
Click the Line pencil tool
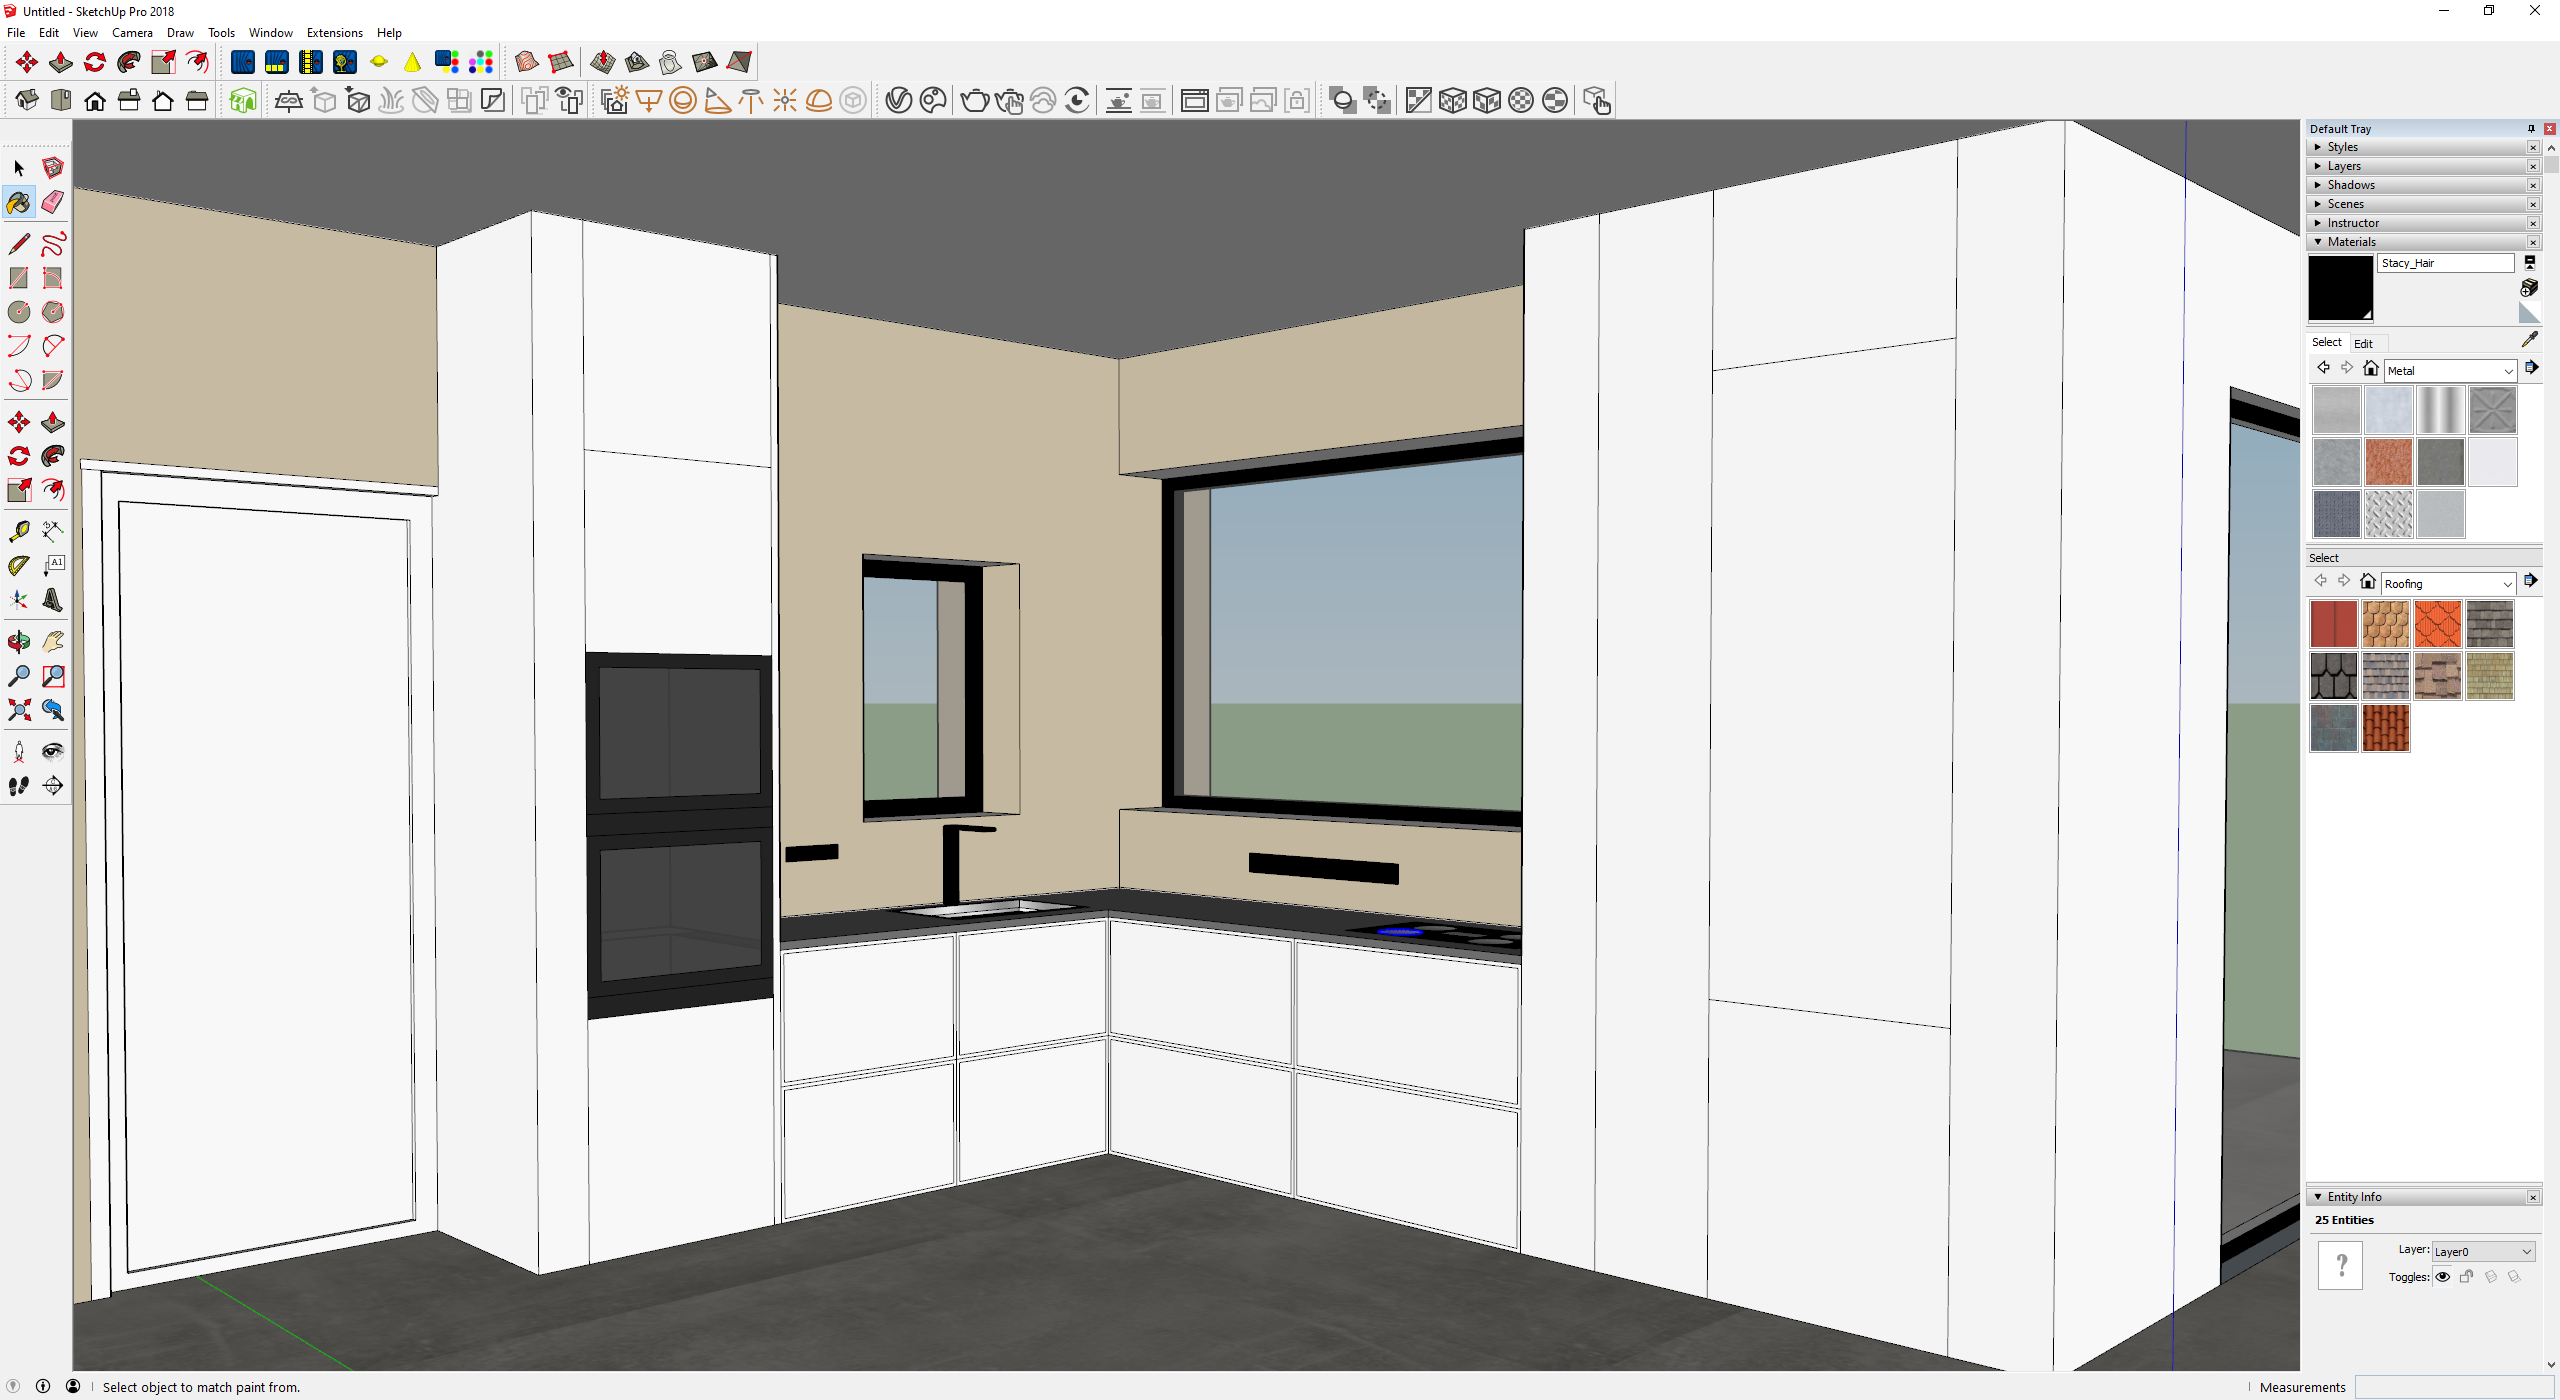19,244
